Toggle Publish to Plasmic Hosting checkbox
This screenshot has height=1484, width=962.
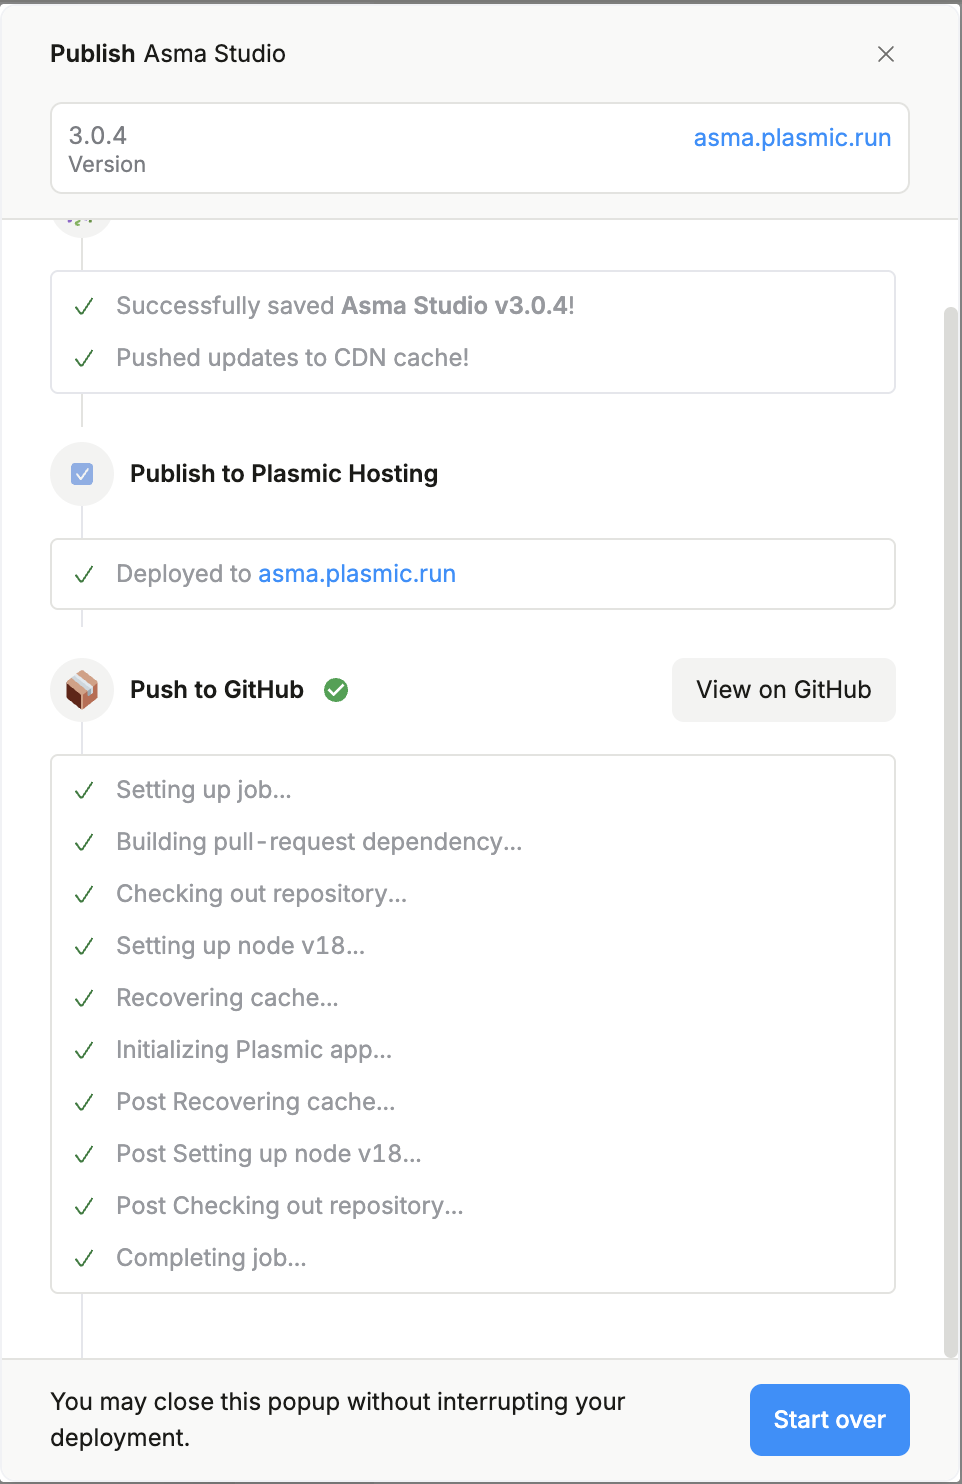click(82, 474)
